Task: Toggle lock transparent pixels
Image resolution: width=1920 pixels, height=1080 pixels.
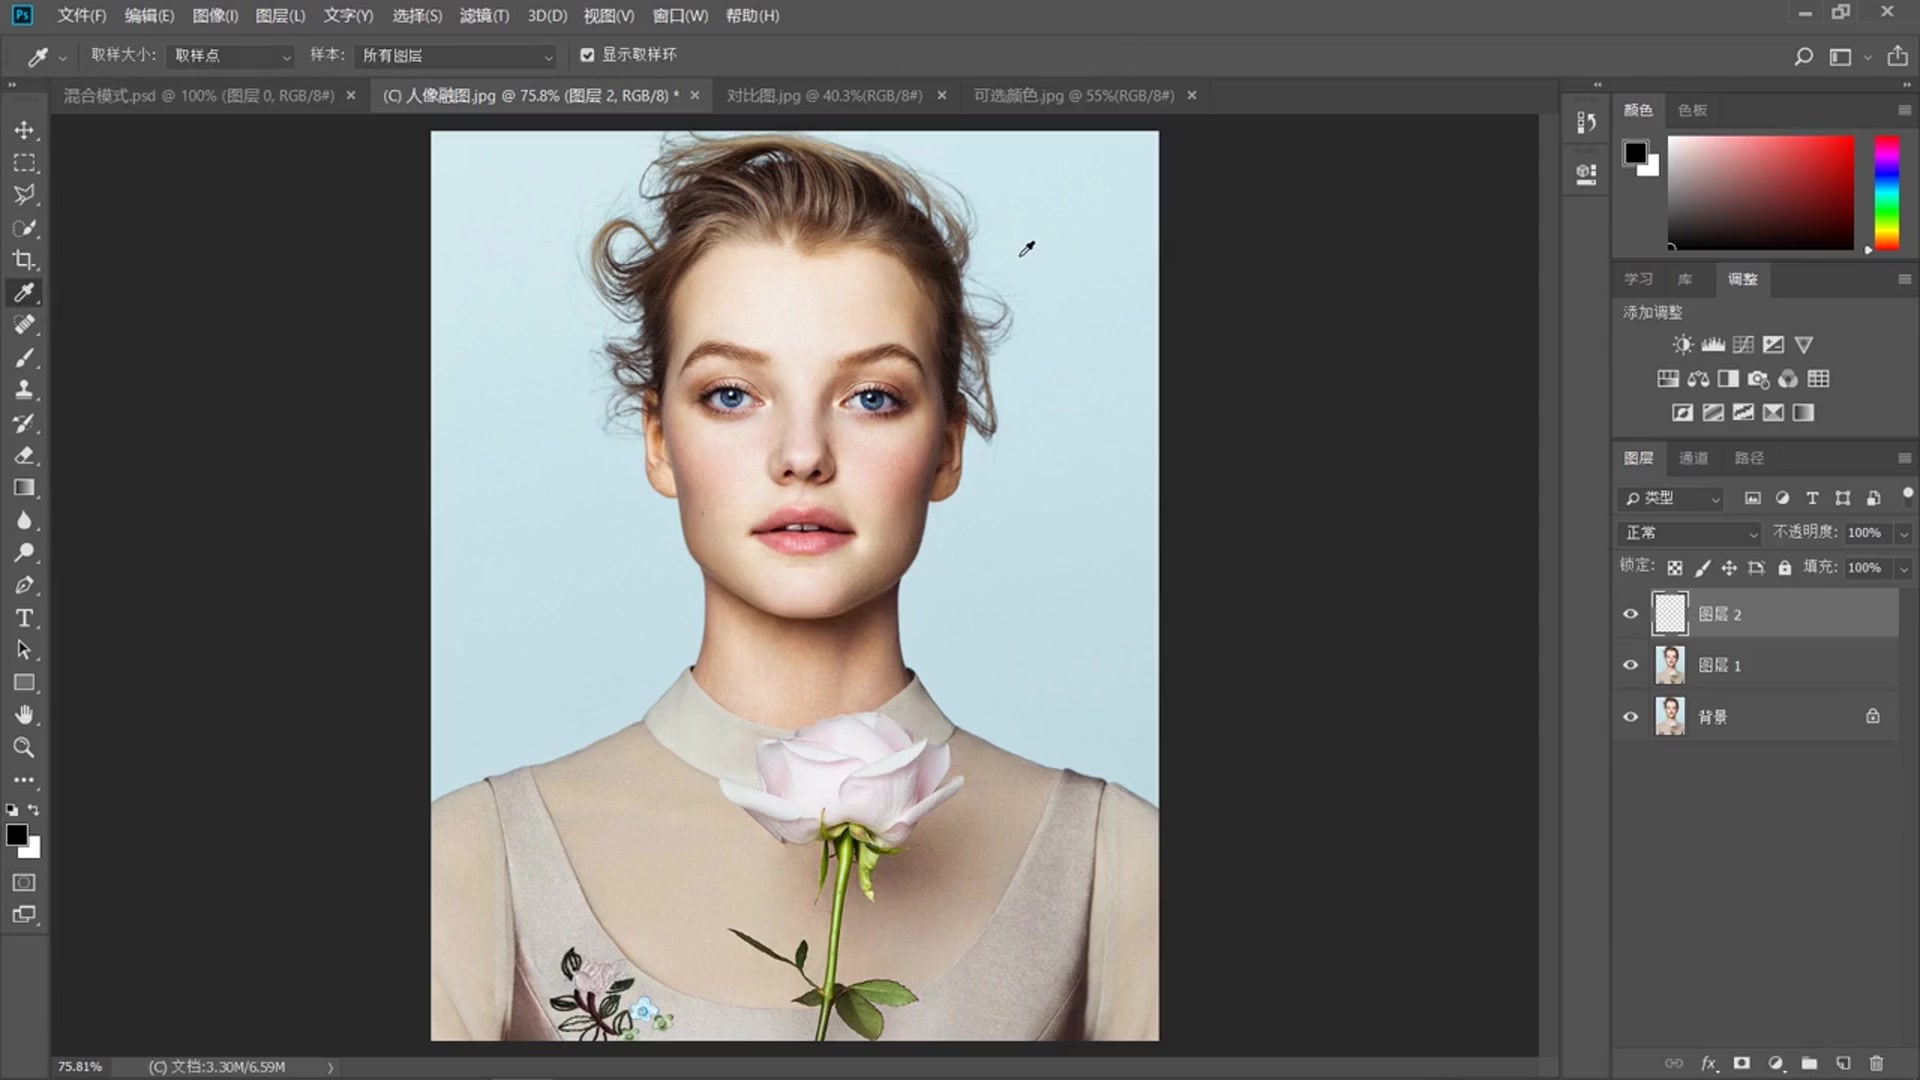Action: coord(1675,568)
